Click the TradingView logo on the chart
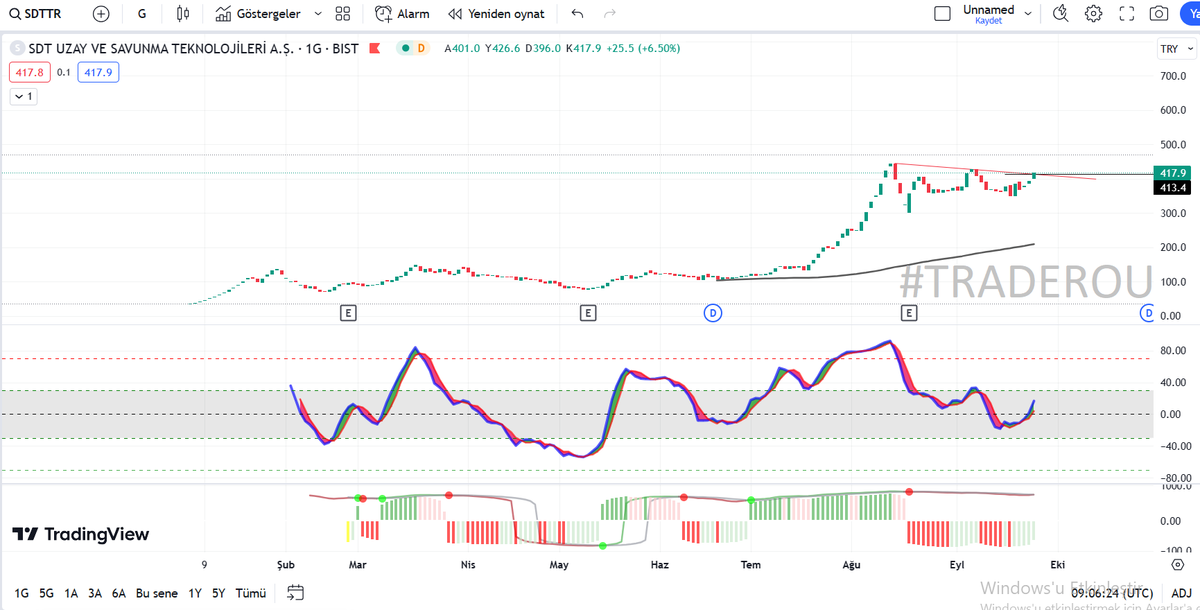 [81, 535]
